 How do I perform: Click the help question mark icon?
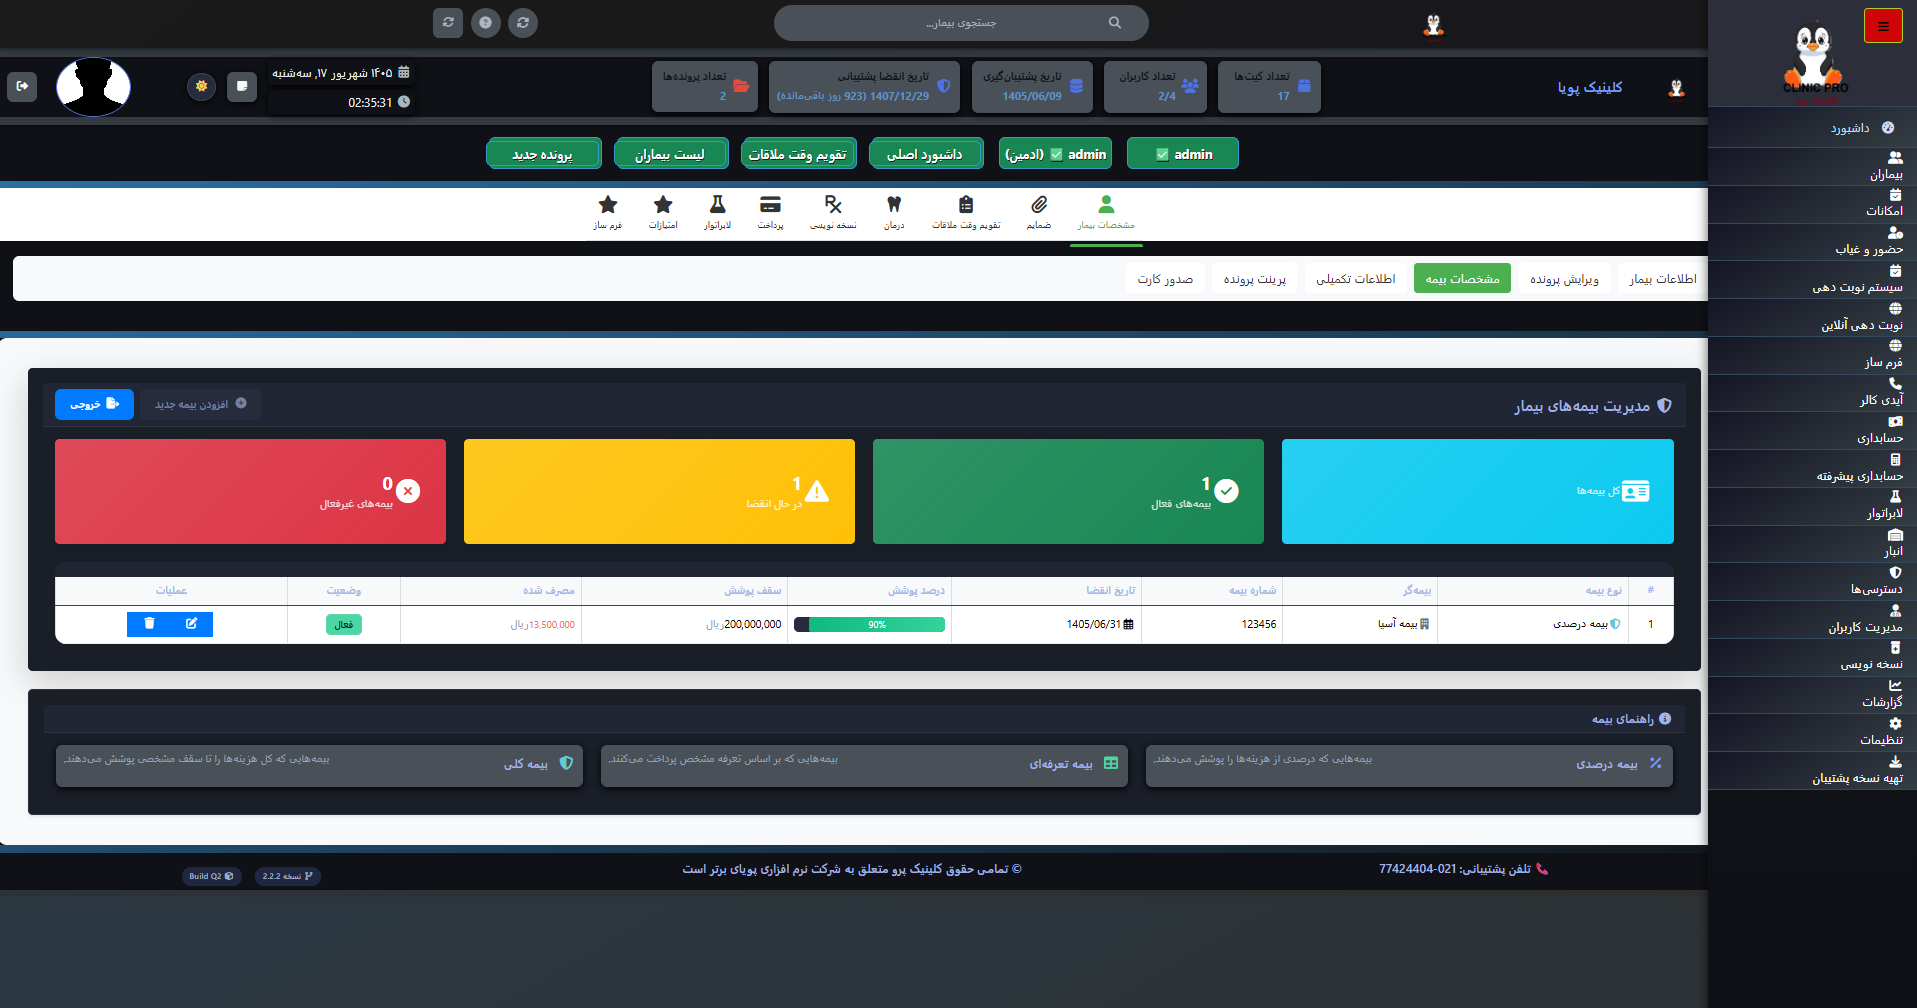486,23
